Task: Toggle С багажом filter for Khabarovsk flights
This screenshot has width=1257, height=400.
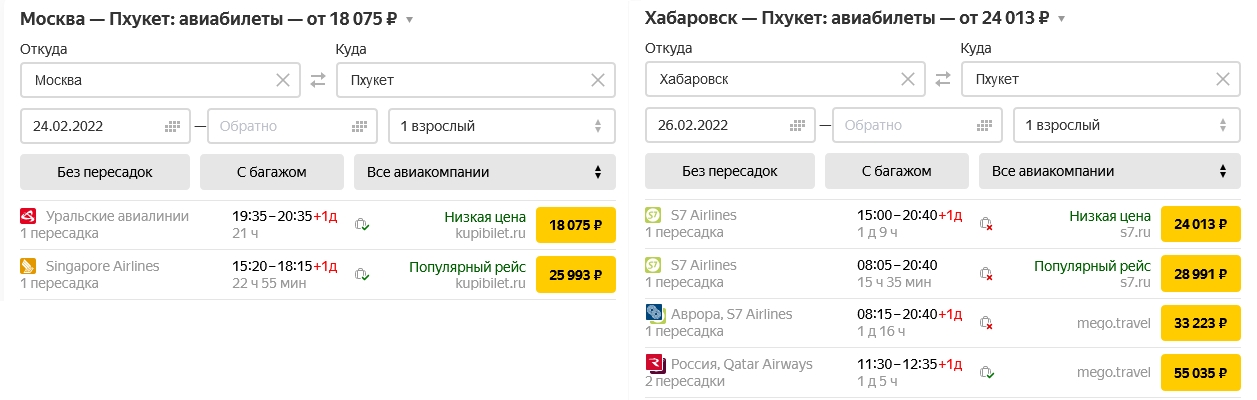Action: coord(896,172)
